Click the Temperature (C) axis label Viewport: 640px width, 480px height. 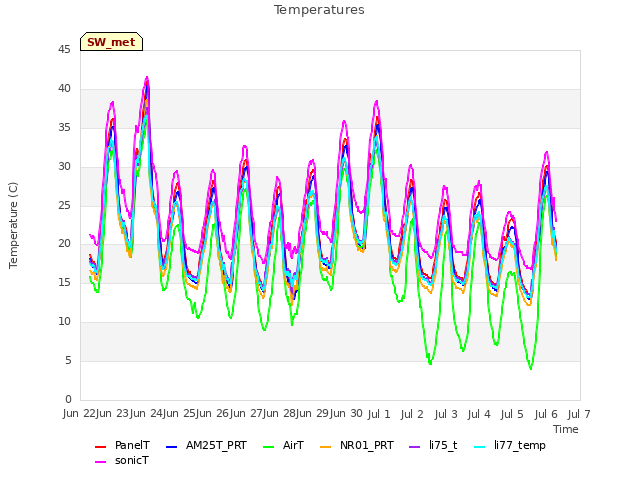coord(13,225)
